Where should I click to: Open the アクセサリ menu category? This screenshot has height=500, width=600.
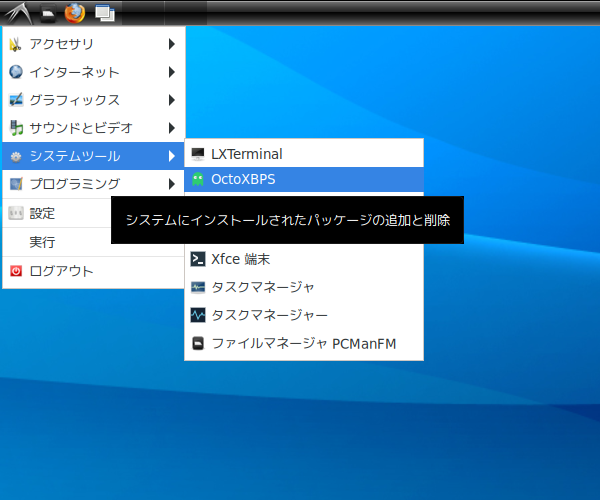point(94,44)
